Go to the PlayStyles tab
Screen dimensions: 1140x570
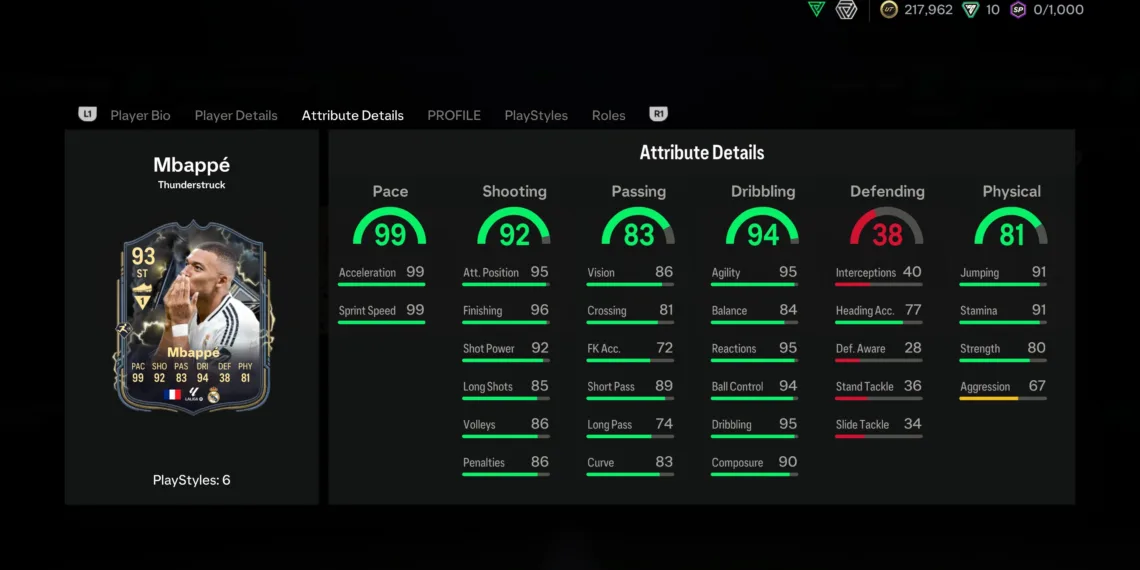coord(536,116)
